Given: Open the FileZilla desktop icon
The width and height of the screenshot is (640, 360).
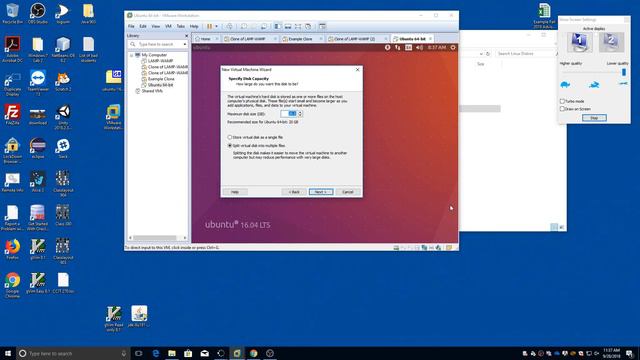Looking at the screenshot, I should coord(12,114).
